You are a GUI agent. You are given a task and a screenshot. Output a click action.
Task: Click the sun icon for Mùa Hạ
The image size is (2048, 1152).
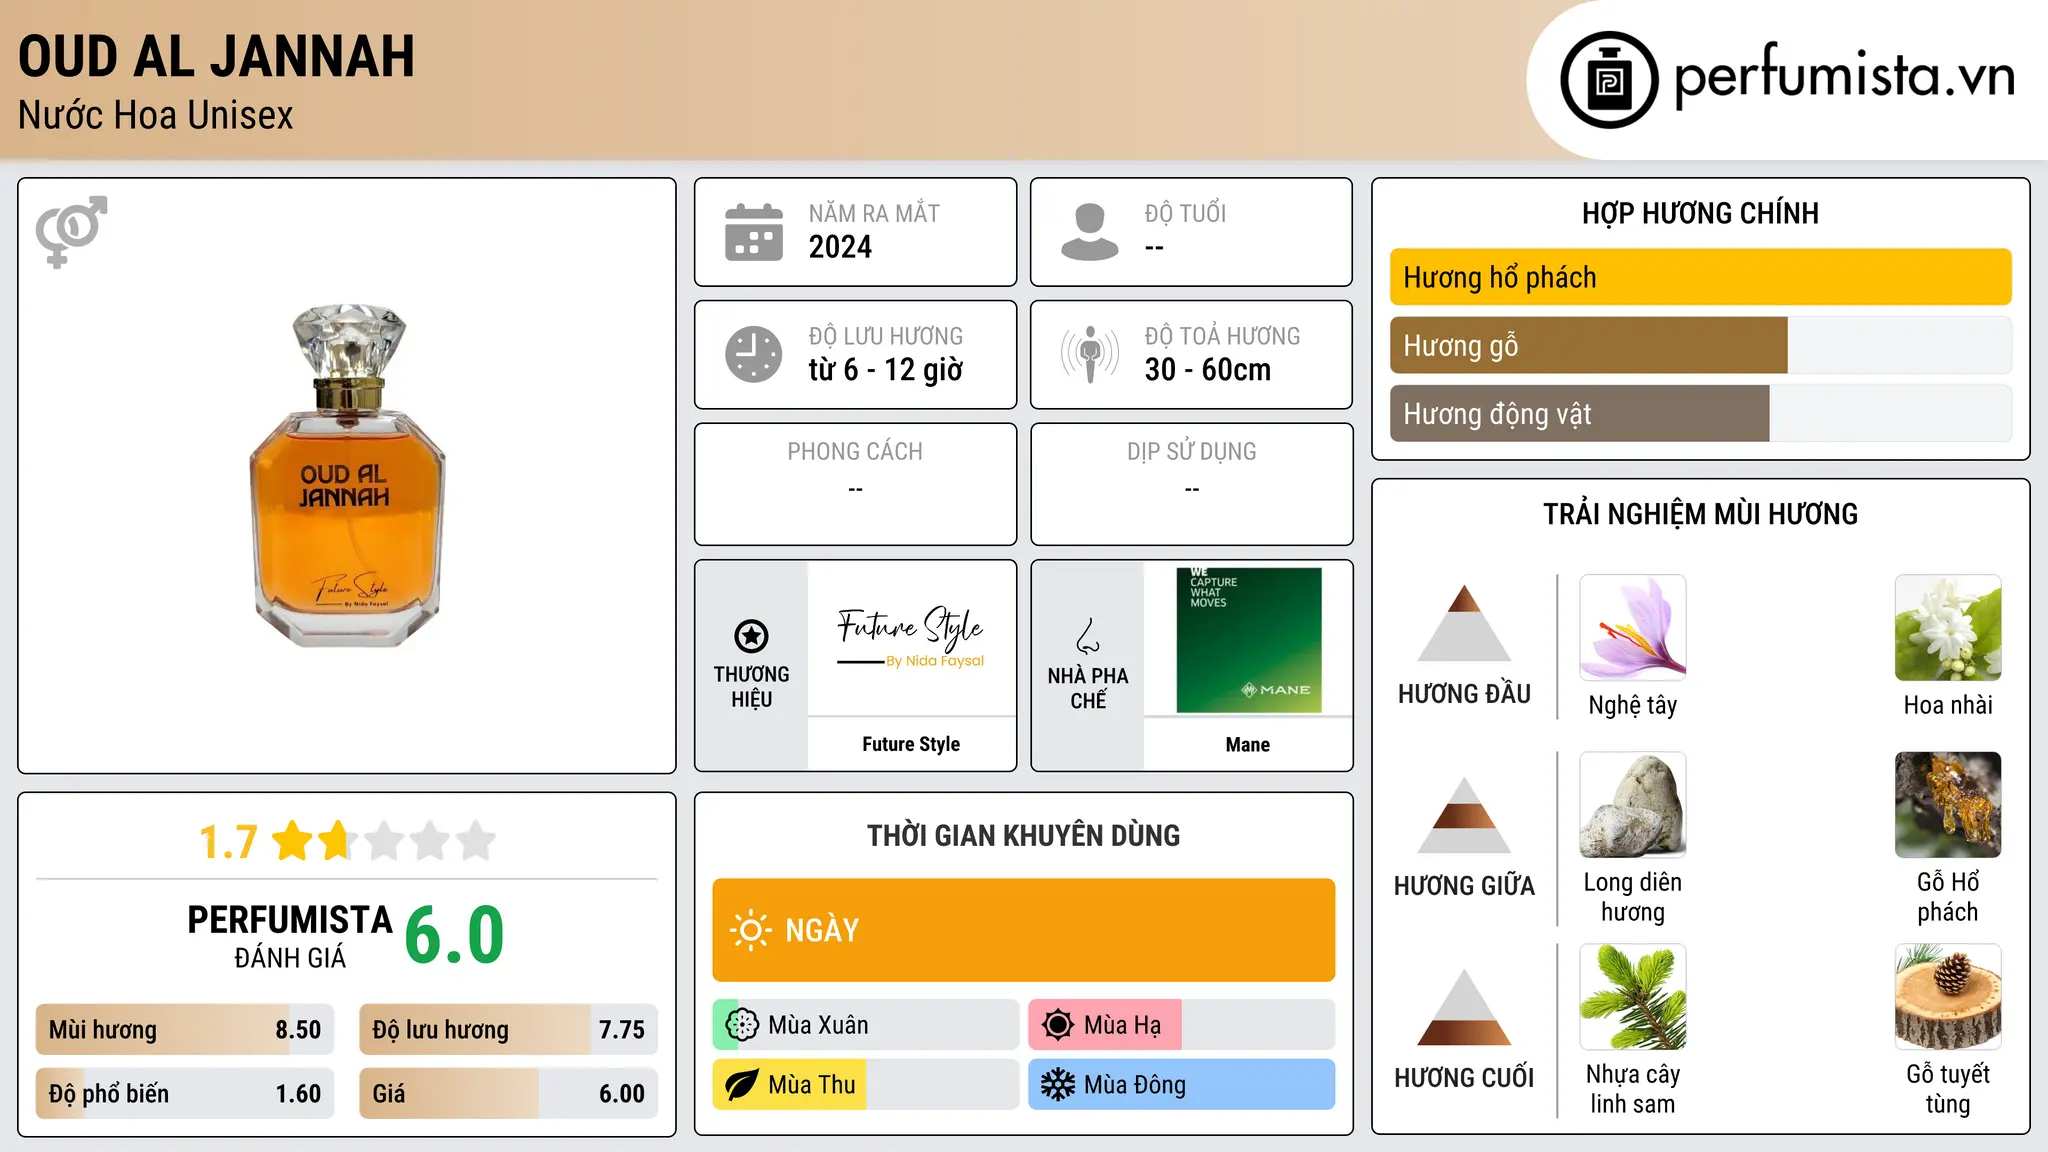click(1058, 1025)
